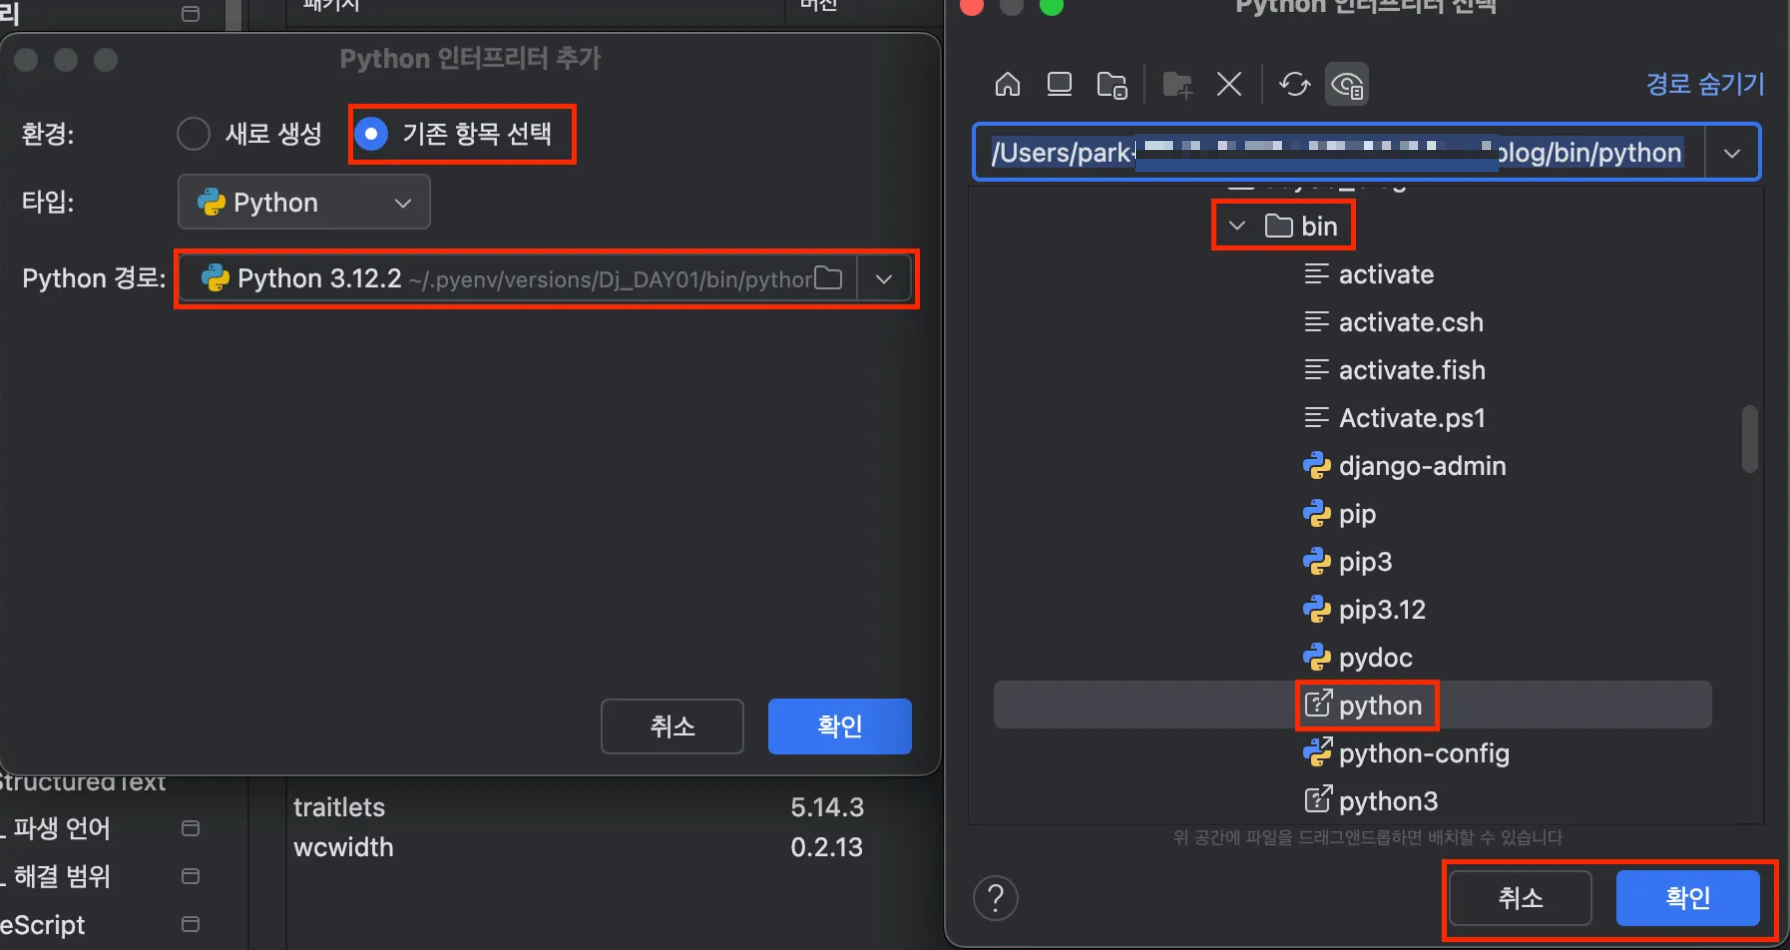Click icon beside 해결 범위 entry
This screenshot has height=950, width=1790.
pos(190,876)
